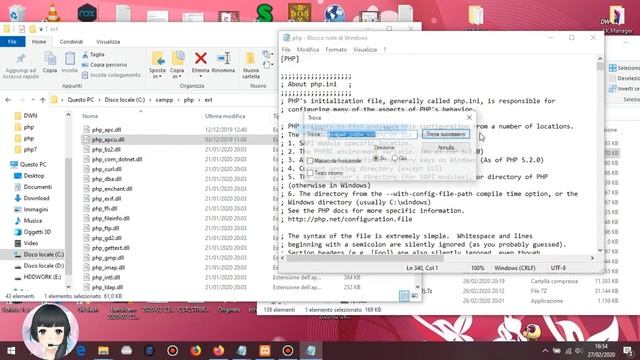Click the Trova search text field
Viewport: 640px width, 360px height.
coord(373,134)
